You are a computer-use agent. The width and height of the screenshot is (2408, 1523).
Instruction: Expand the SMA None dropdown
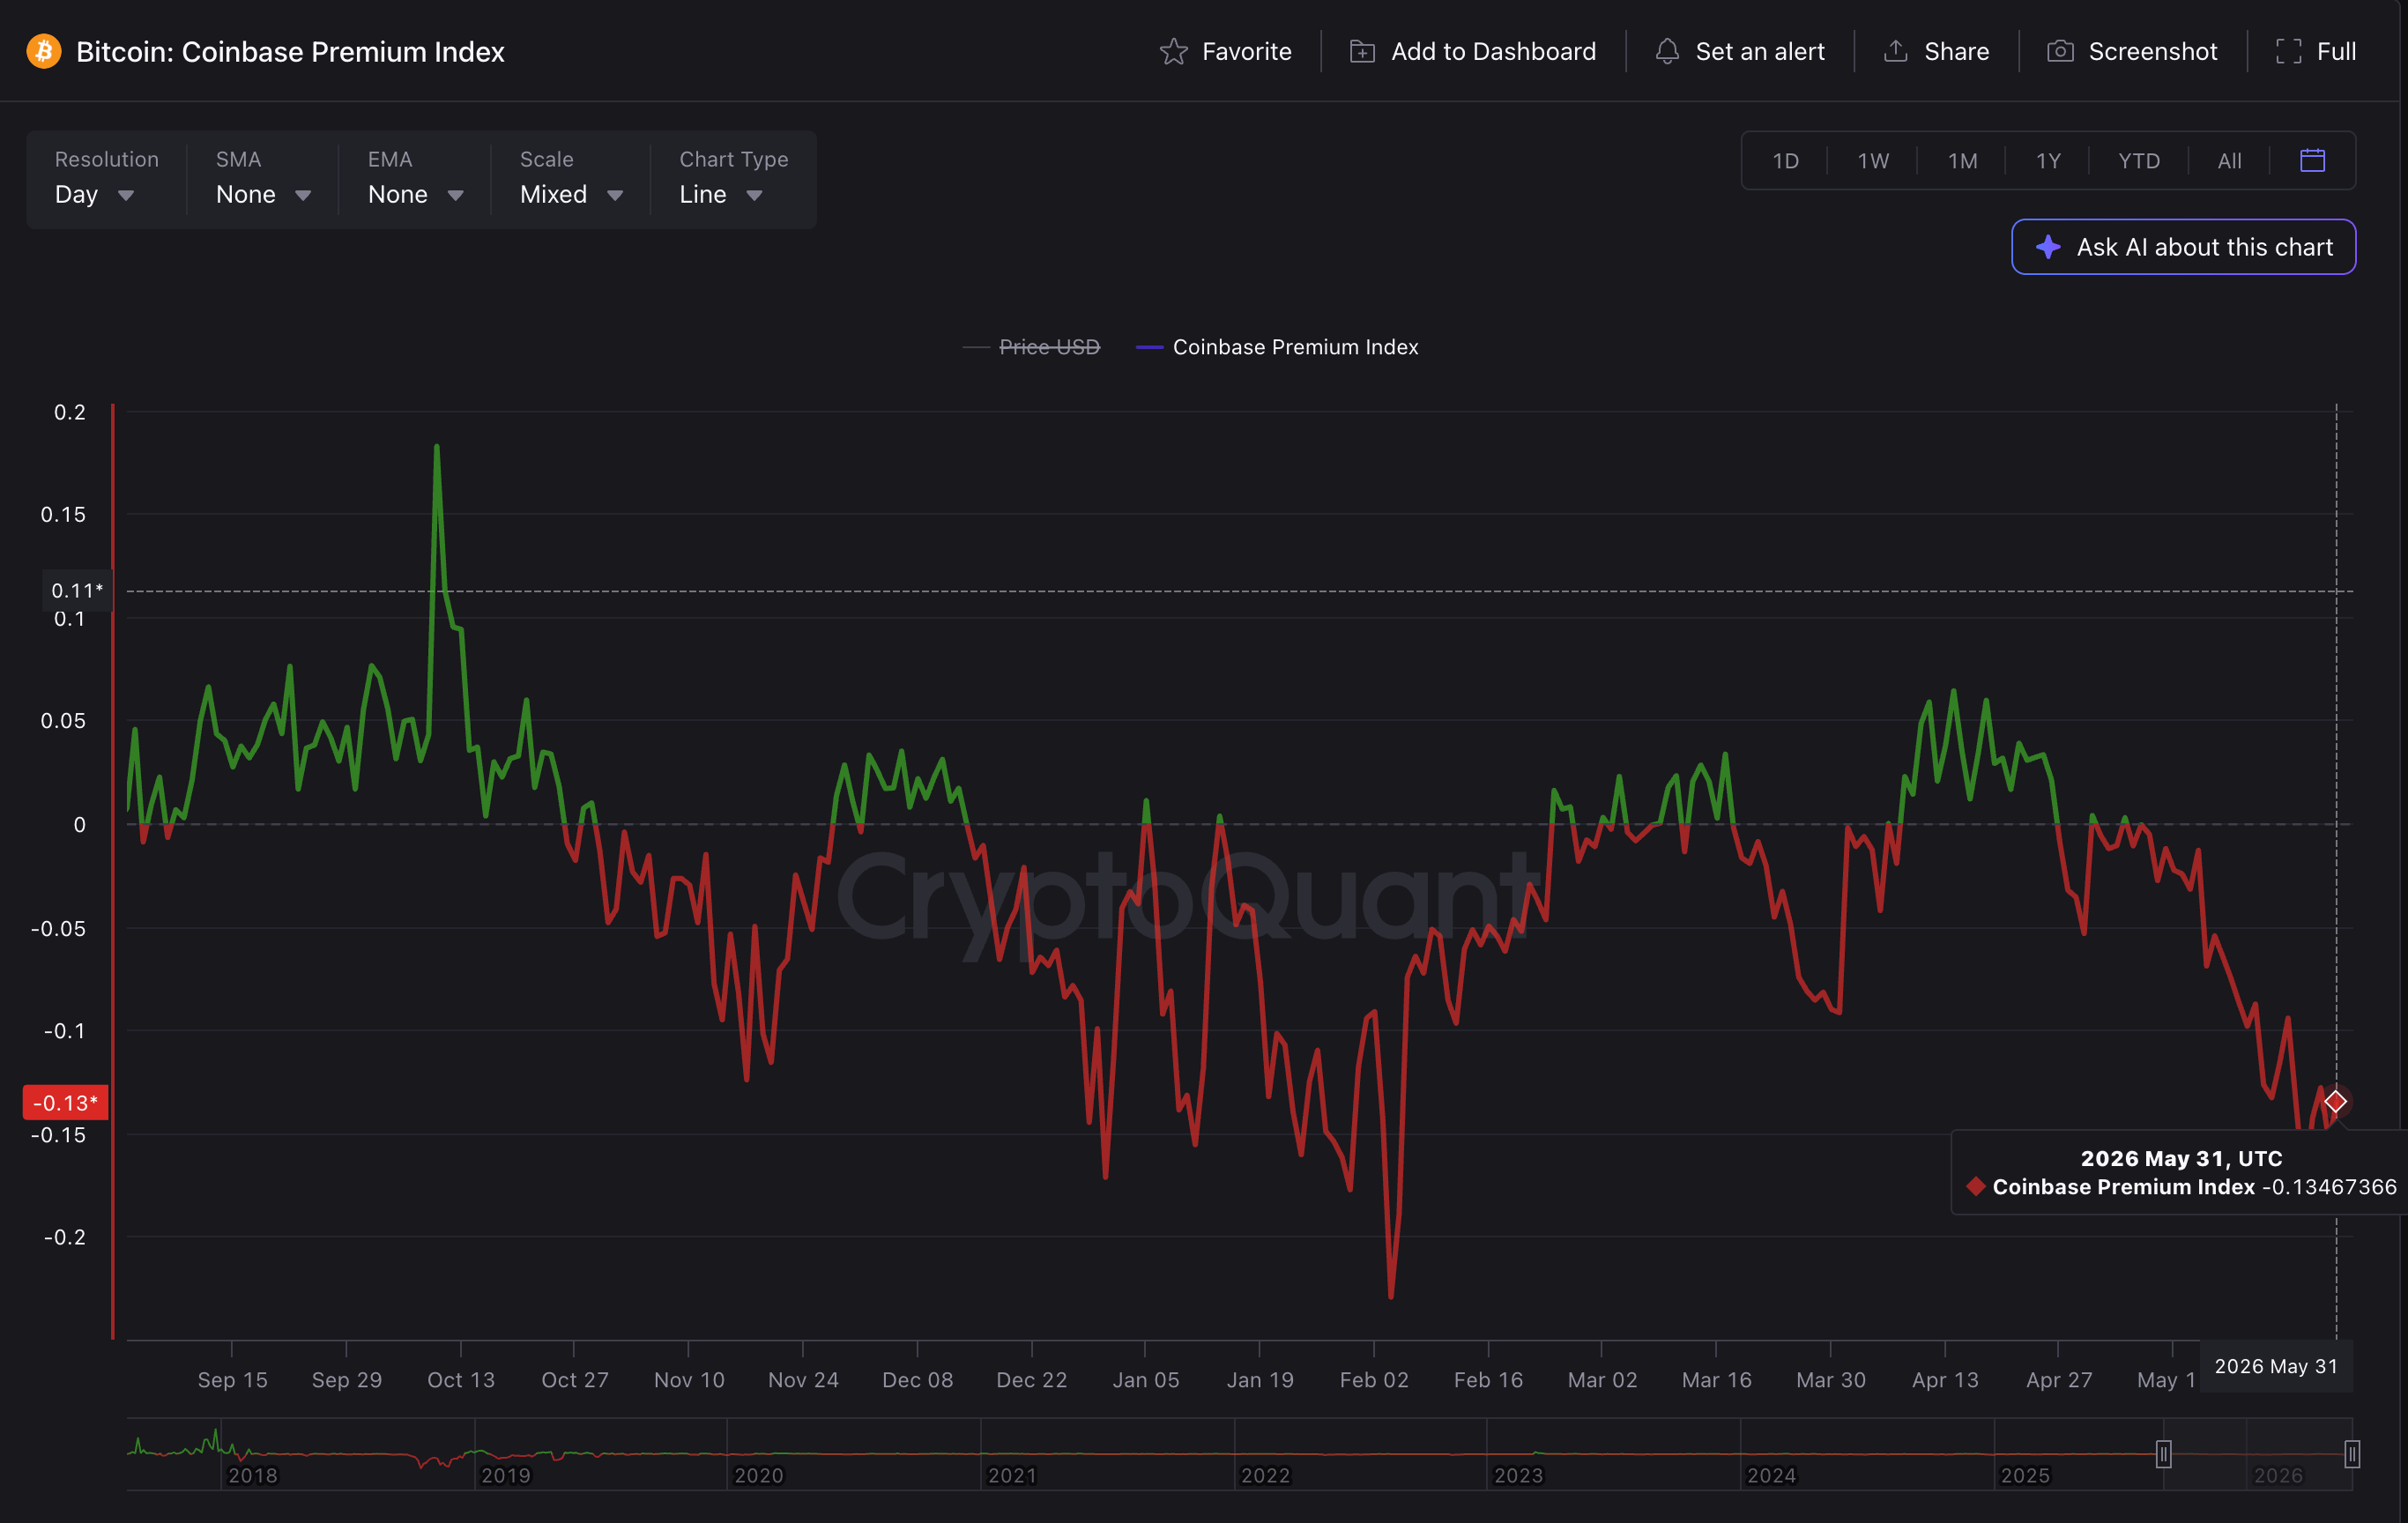pos(264,194)
